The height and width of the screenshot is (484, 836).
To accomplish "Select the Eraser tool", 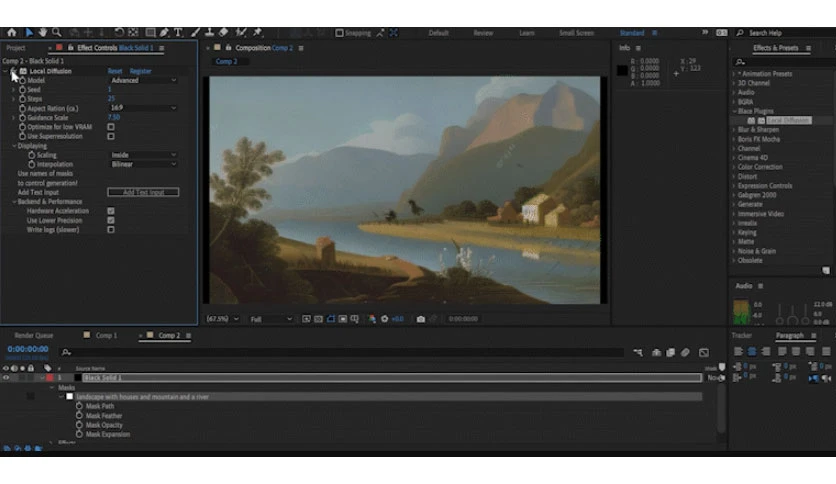I will 224,33.
